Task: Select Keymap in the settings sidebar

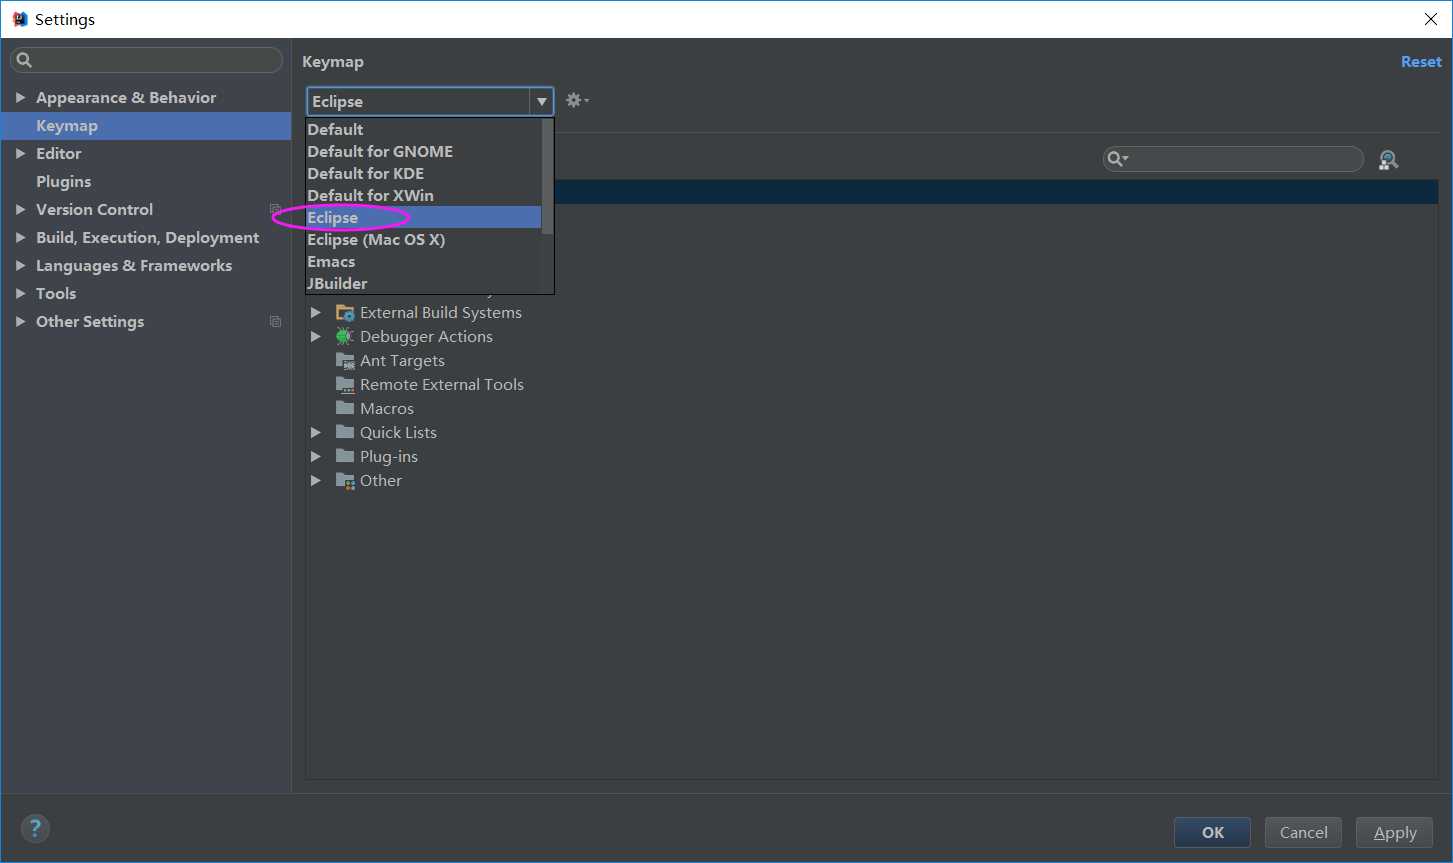Action: (146, 126)
